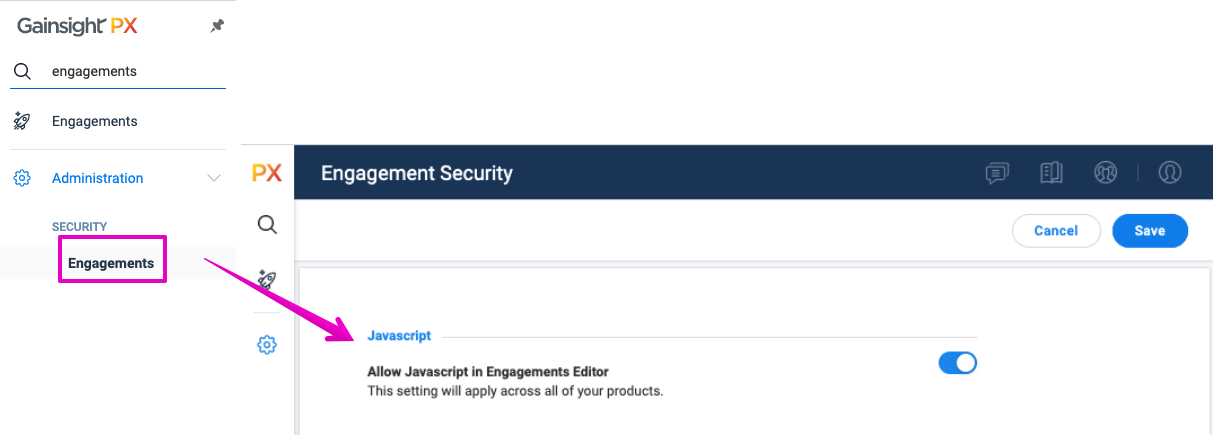Click the gear icon next to Administration
The height and width of the screenshot is (435, 1213).
tap(22, 178)
